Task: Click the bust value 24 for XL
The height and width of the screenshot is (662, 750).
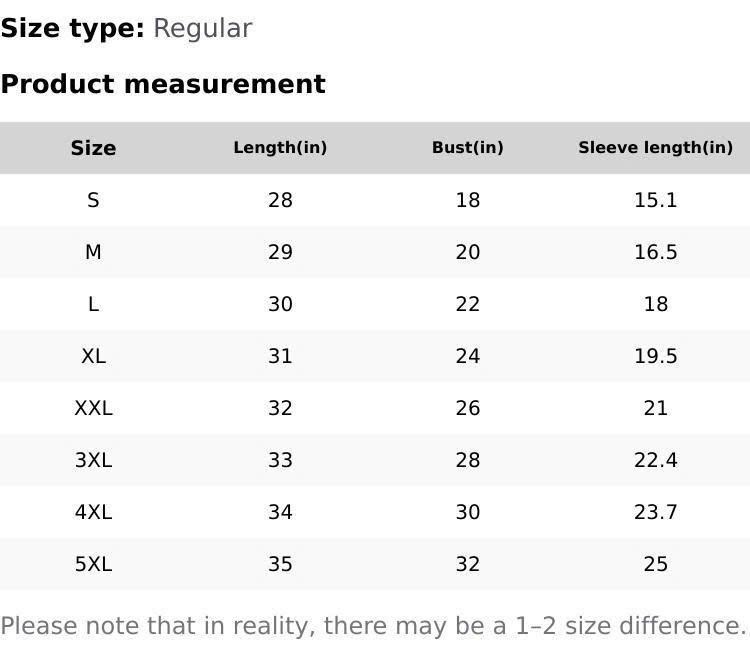Action: click(467, 356)
